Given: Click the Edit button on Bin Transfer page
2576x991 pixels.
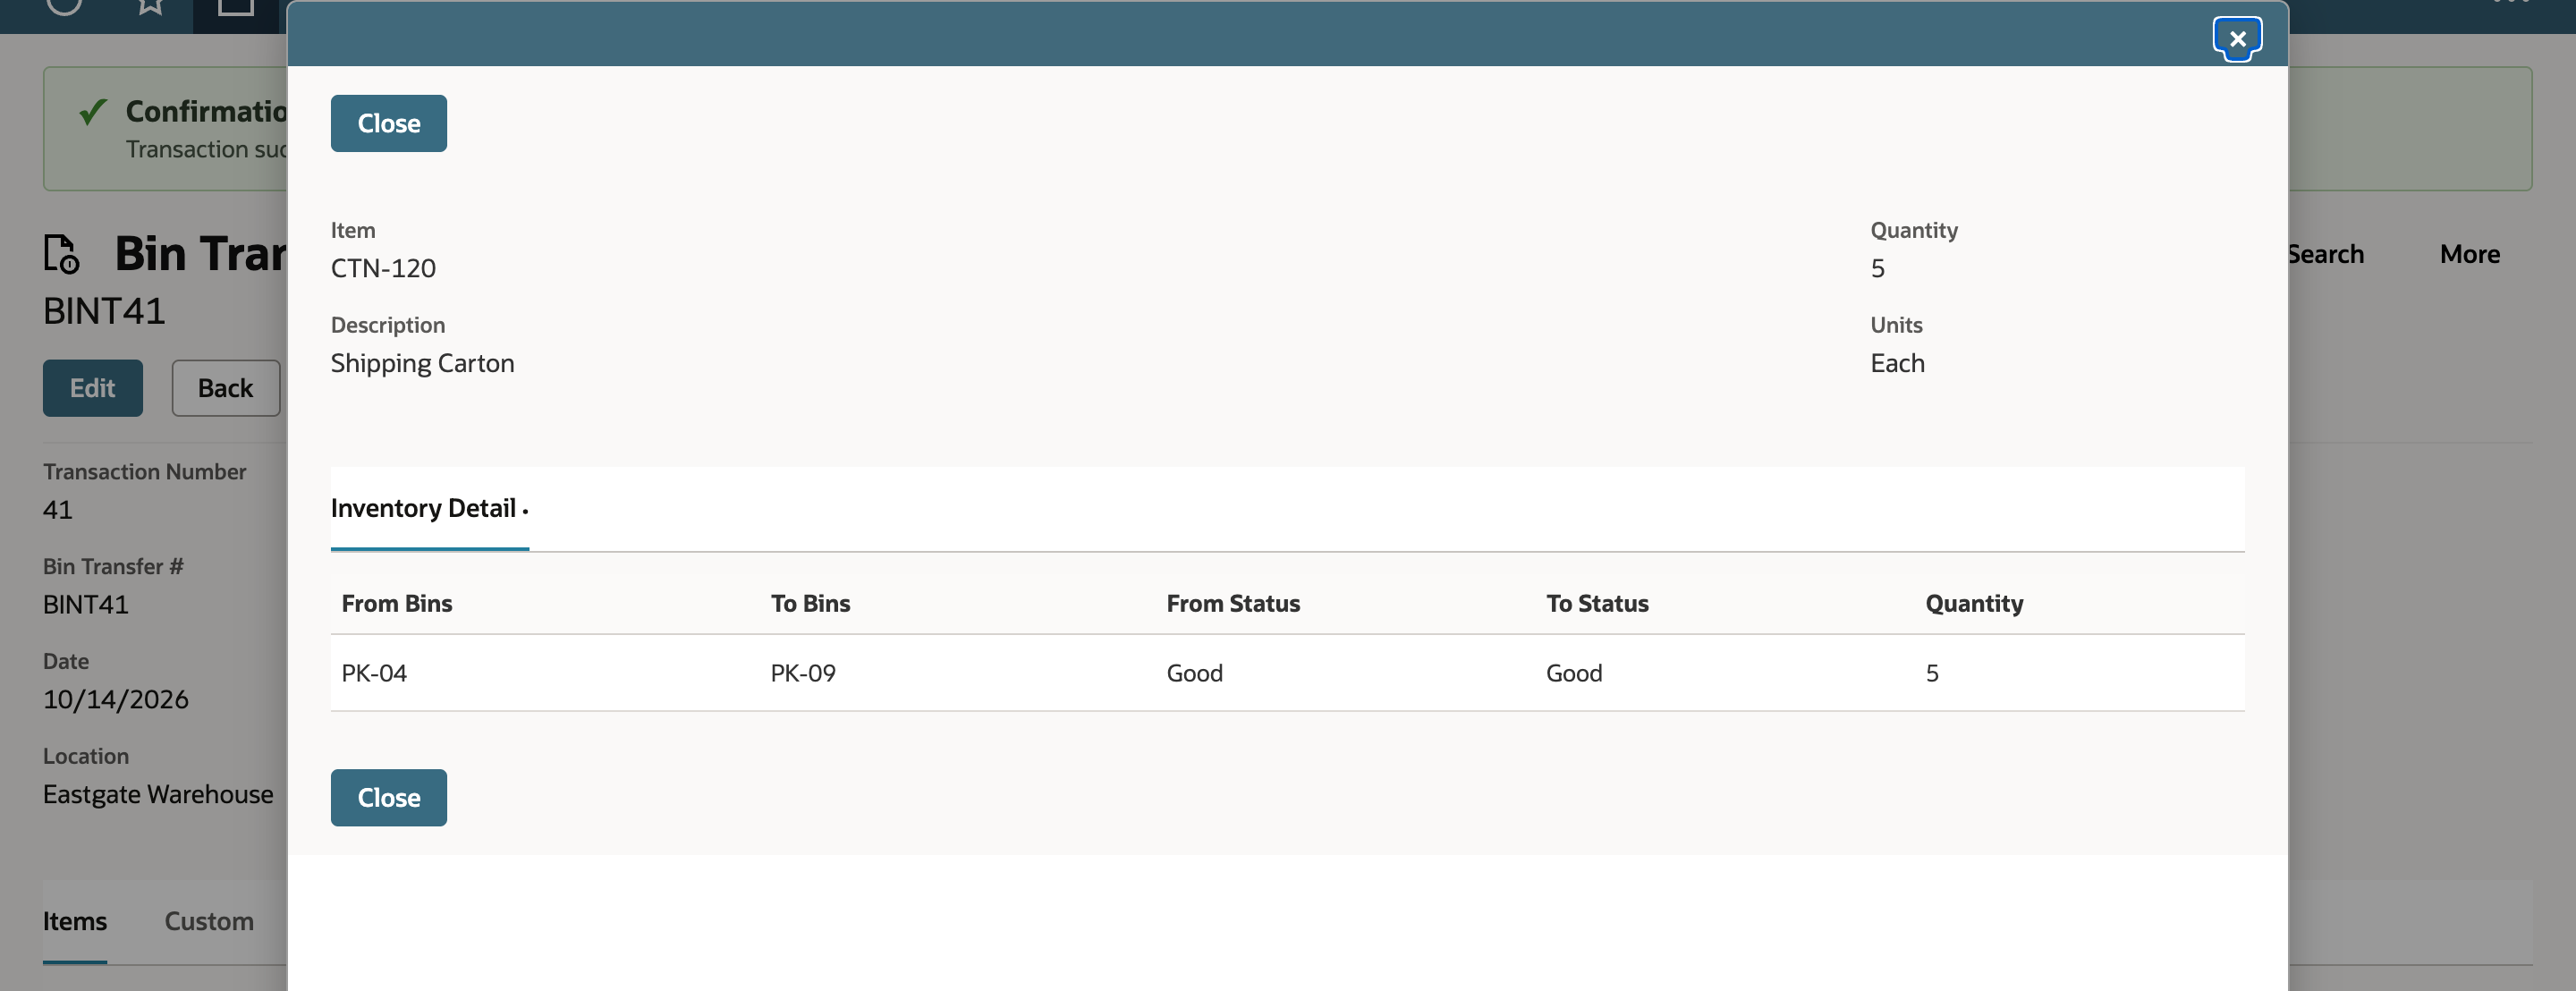Looking at the screenshot, I should click(93, 388).
